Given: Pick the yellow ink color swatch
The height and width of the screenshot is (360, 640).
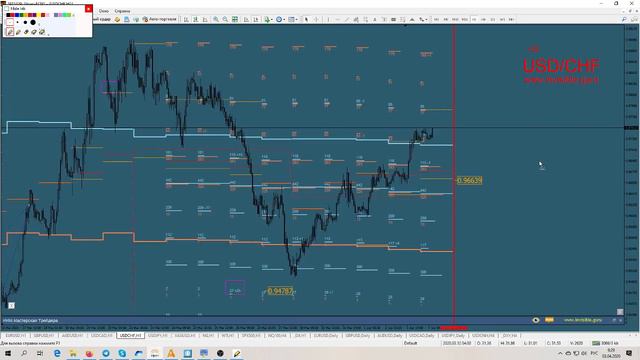Looking at the screenshot, I should click(38, 15).
